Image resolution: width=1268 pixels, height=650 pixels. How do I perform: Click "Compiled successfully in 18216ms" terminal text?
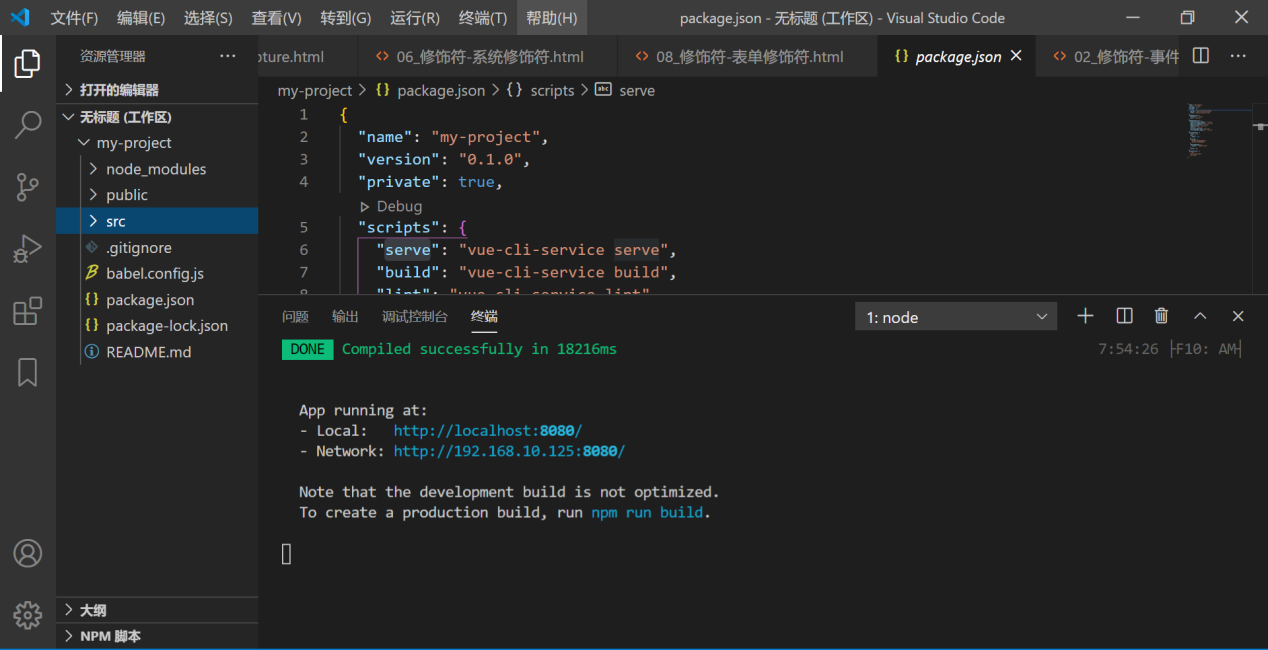[x=479, y=349]
